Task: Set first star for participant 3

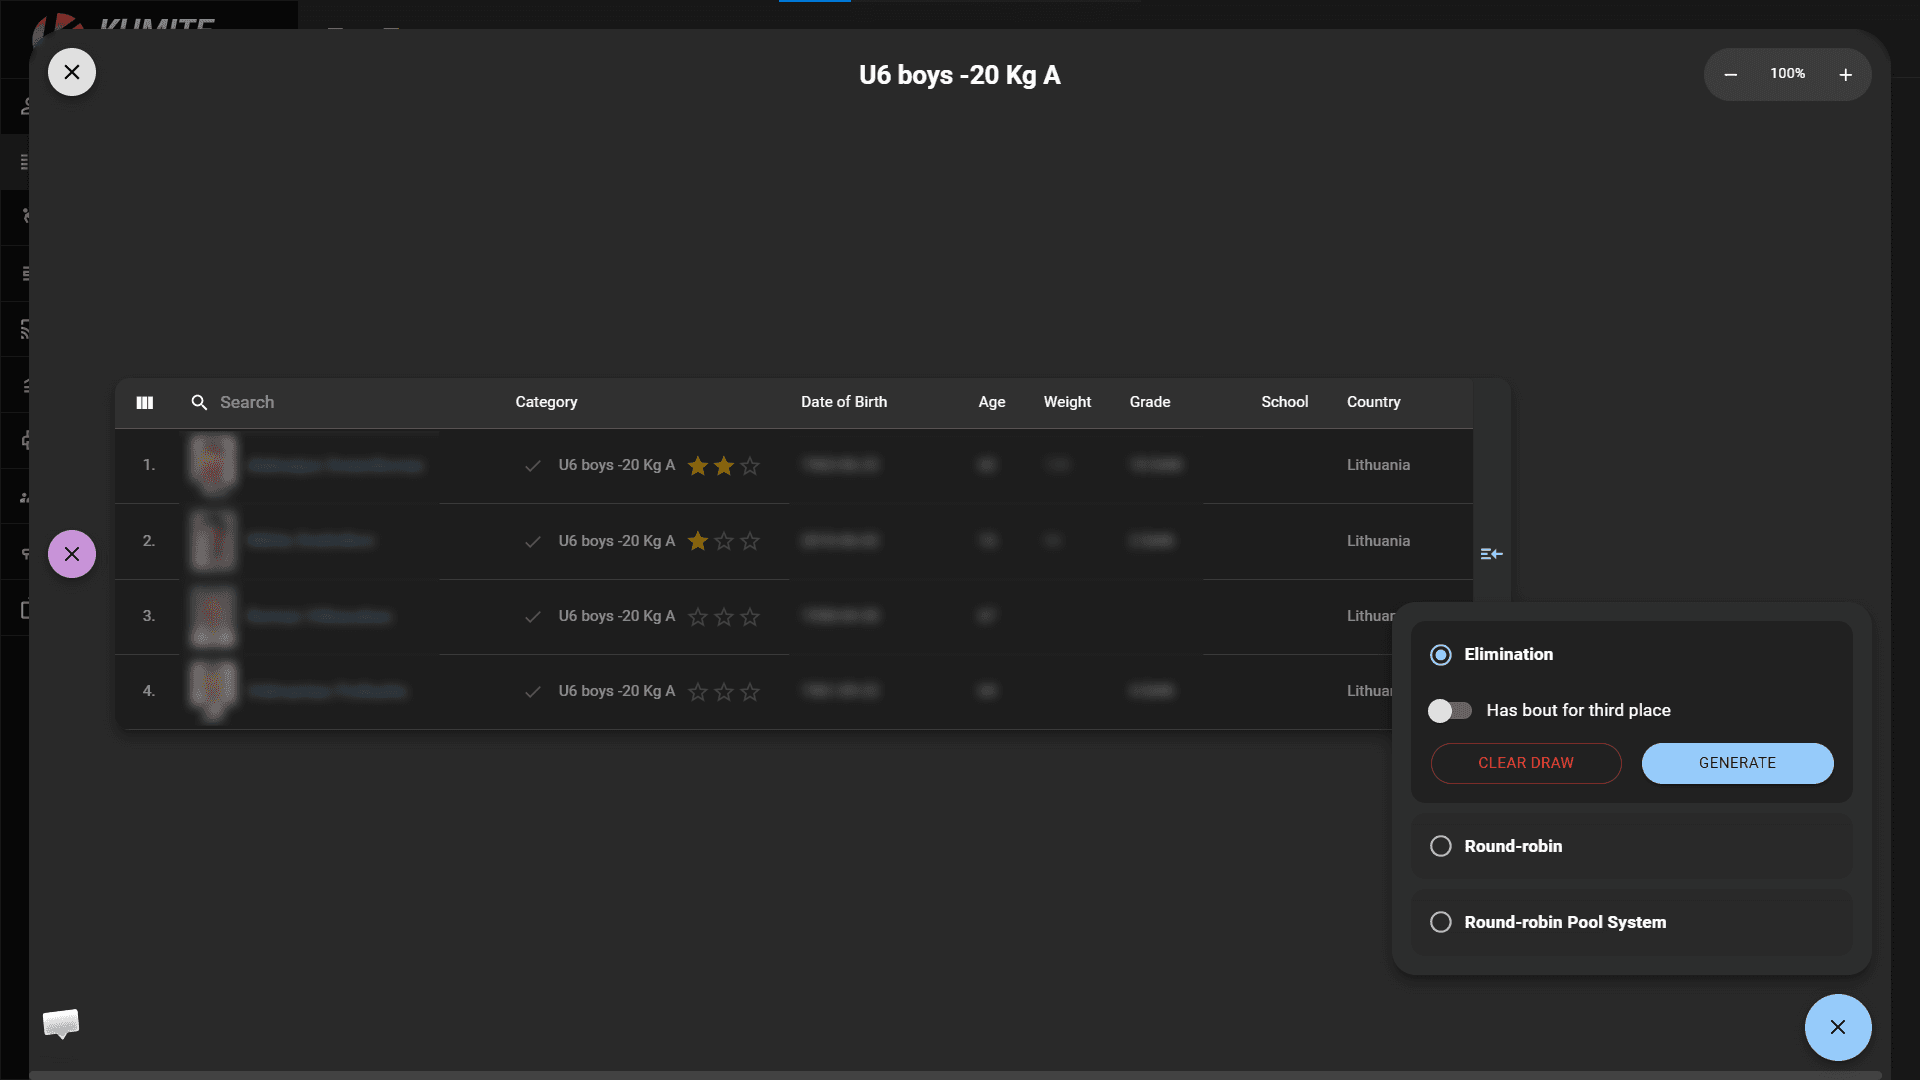Action: coord(698,617)
